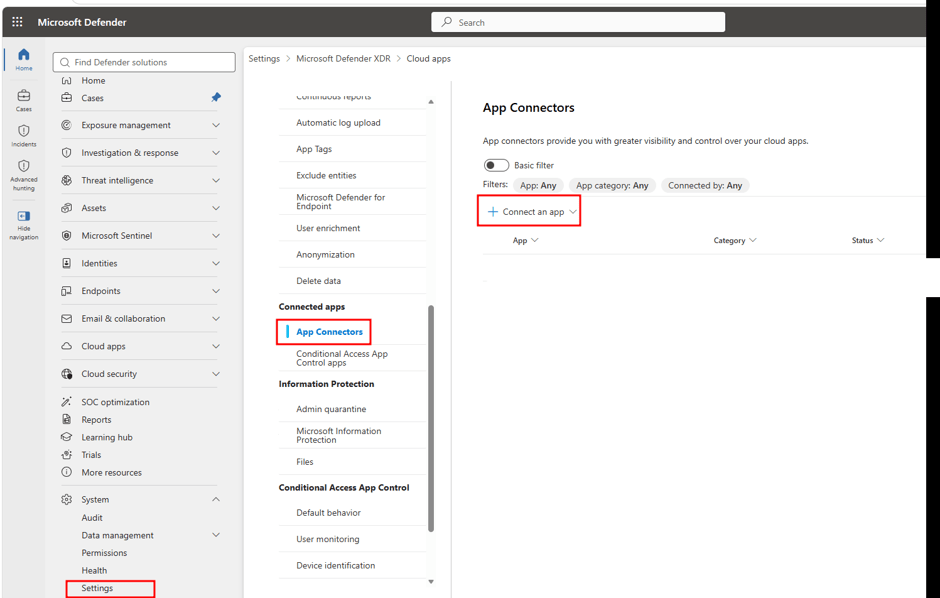Click the System gear icon
940x598 pixels.
67,500
